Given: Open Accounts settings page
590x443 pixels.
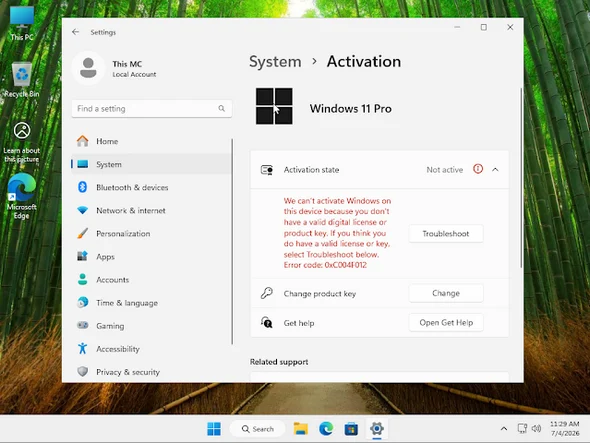Looking at the screenshot, I should [x=151, y=279].
